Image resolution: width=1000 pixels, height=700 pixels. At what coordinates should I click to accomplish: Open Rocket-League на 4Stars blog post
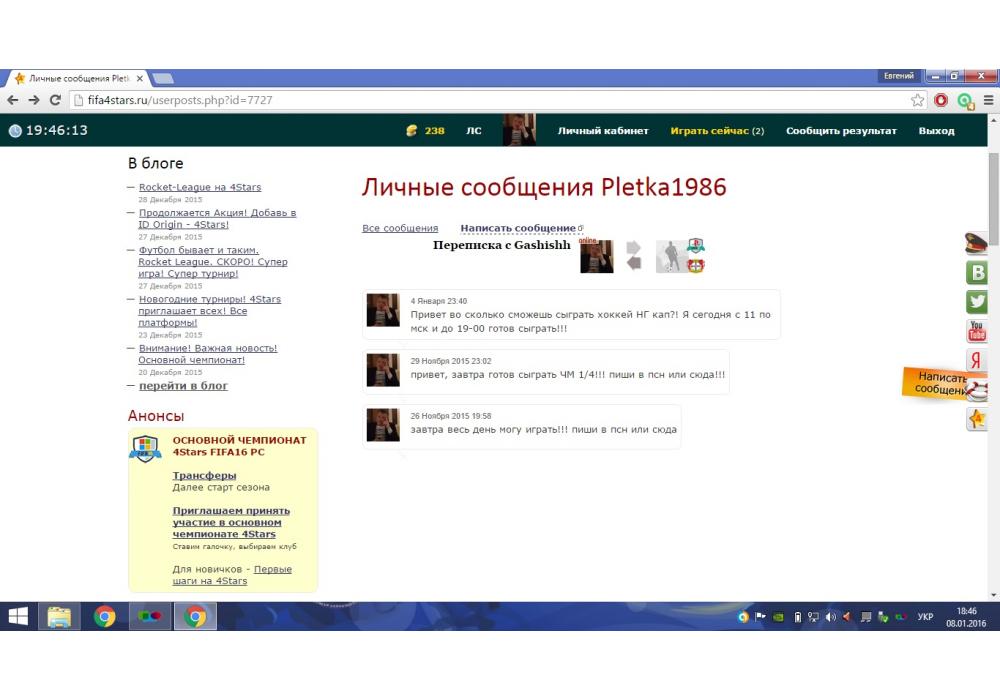coord(200,187)
